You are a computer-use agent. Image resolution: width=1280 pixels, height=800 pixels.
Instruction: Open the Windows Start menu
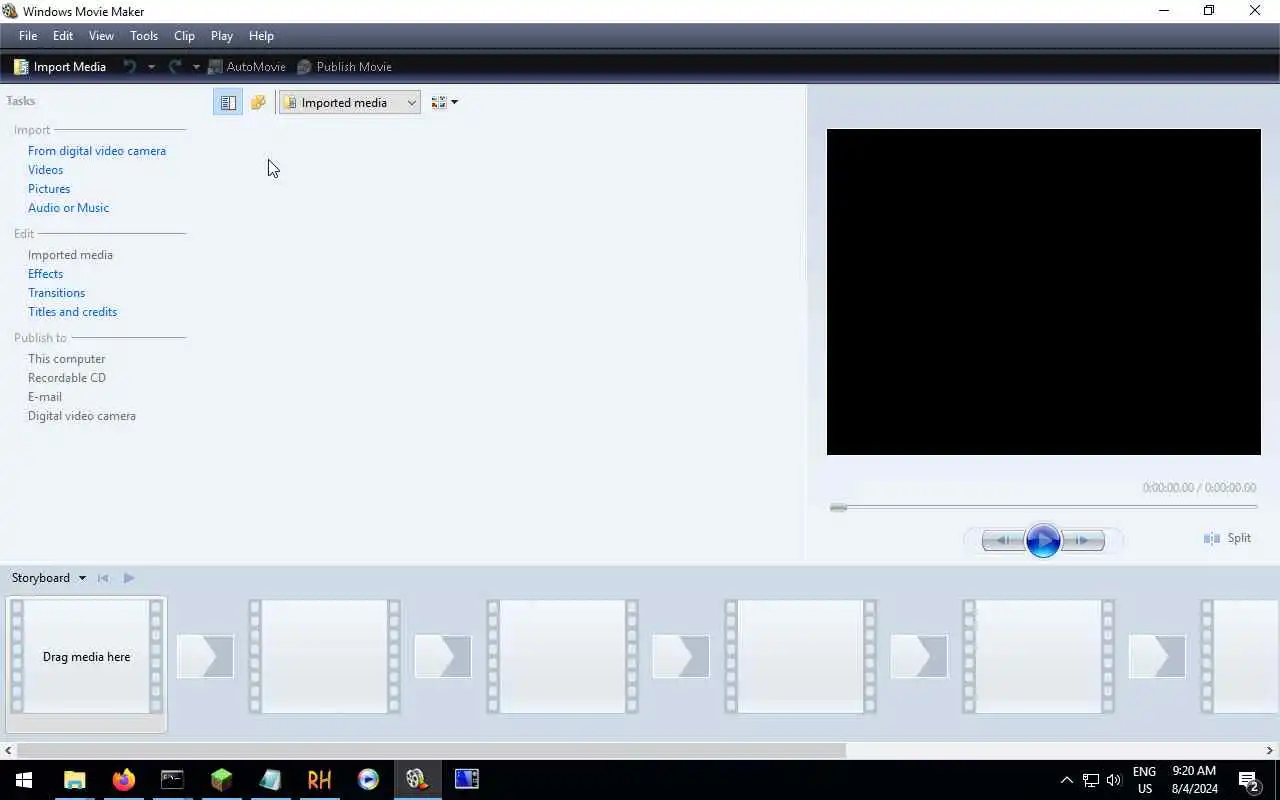24,780
